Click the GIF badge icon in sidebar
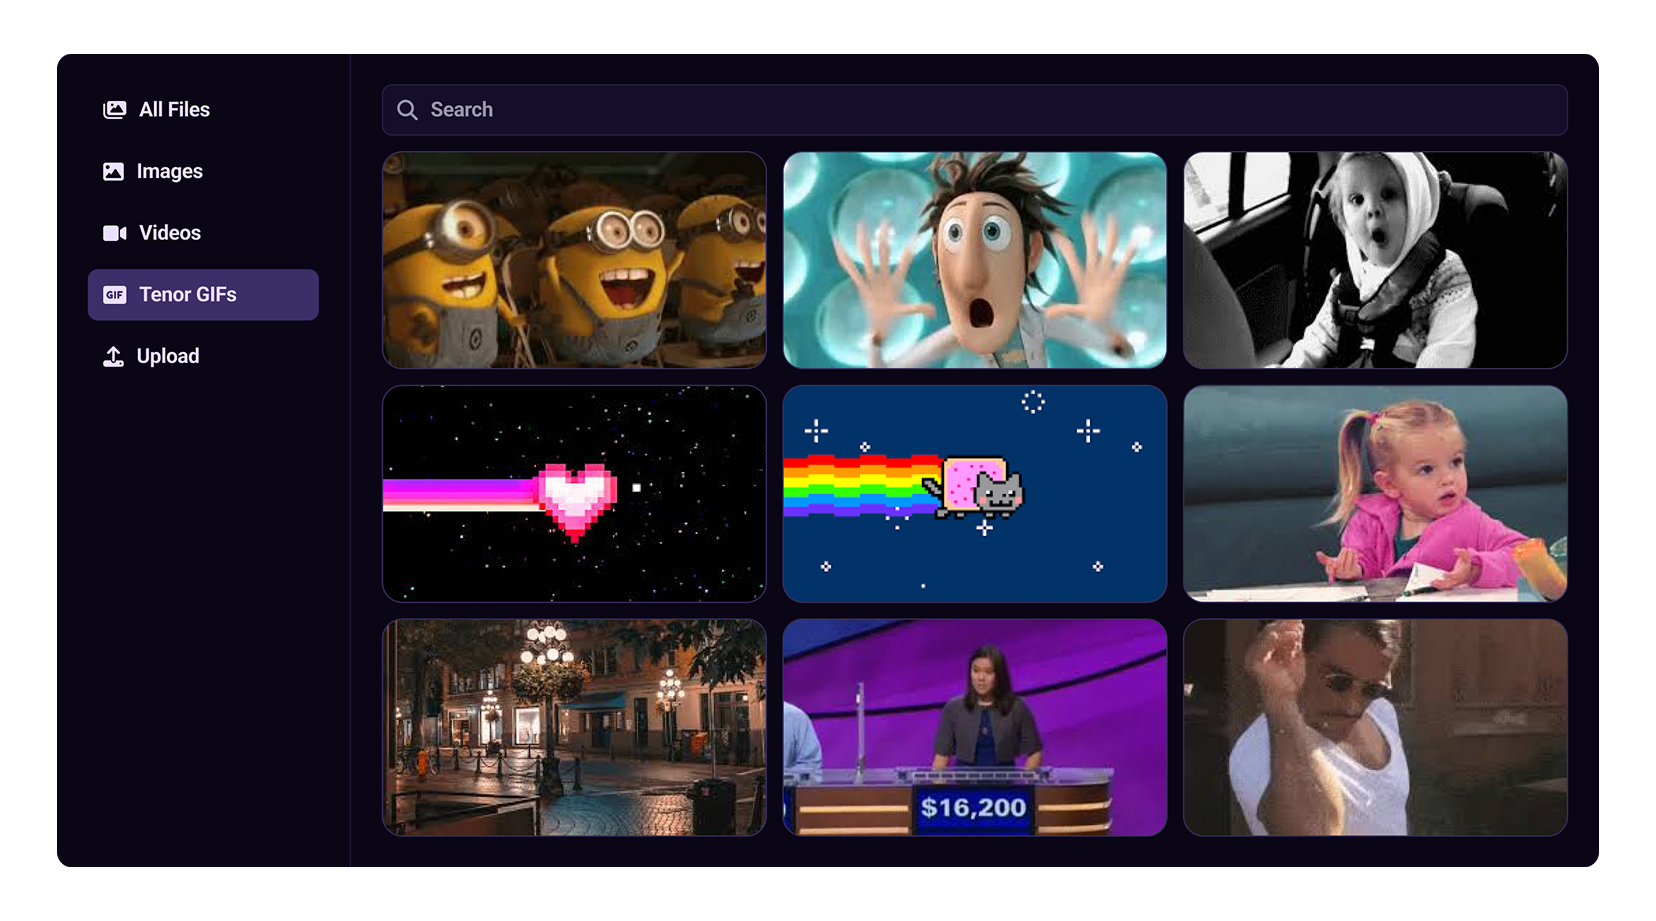Screen dimensions: 1656x921 115,295
